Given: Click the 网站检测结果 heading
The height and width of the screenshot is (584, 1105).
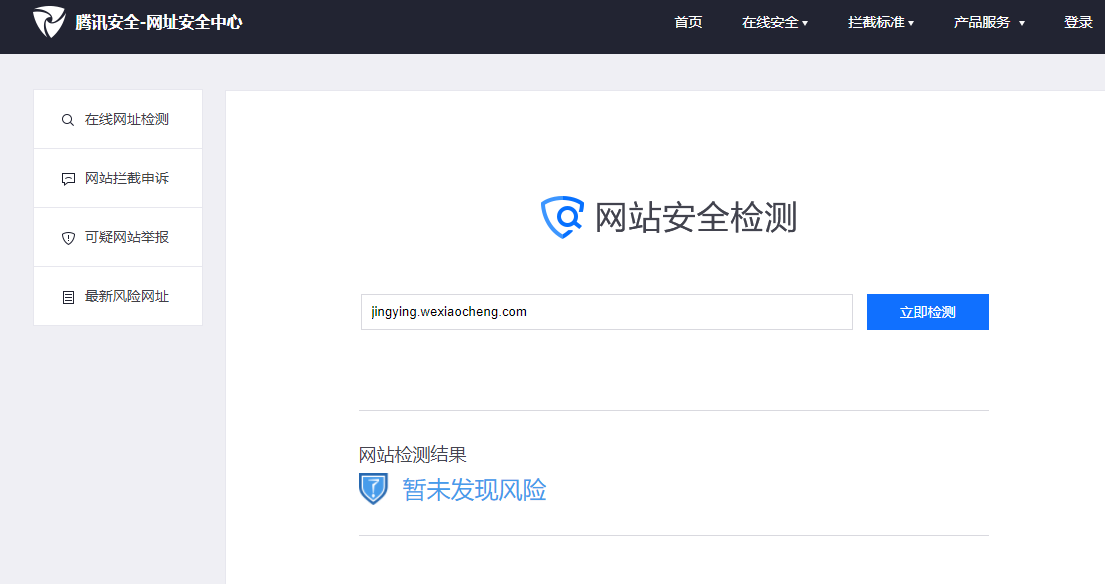Looking at the screenshot, I should (x=413, y=454).
